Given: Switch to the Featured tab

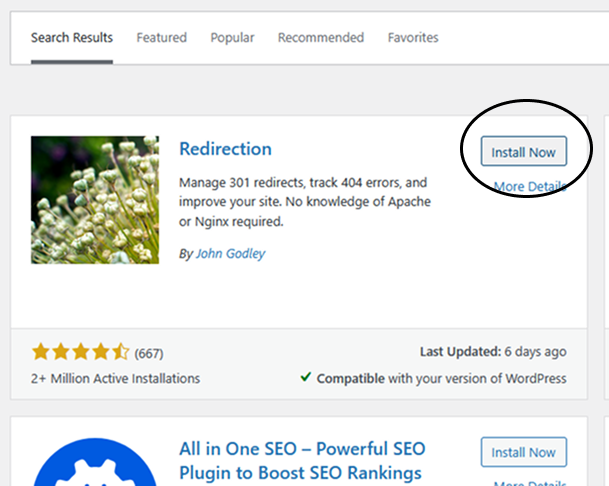Looking at the screenshot, I should pyautogui.click(x=162, y=38).
